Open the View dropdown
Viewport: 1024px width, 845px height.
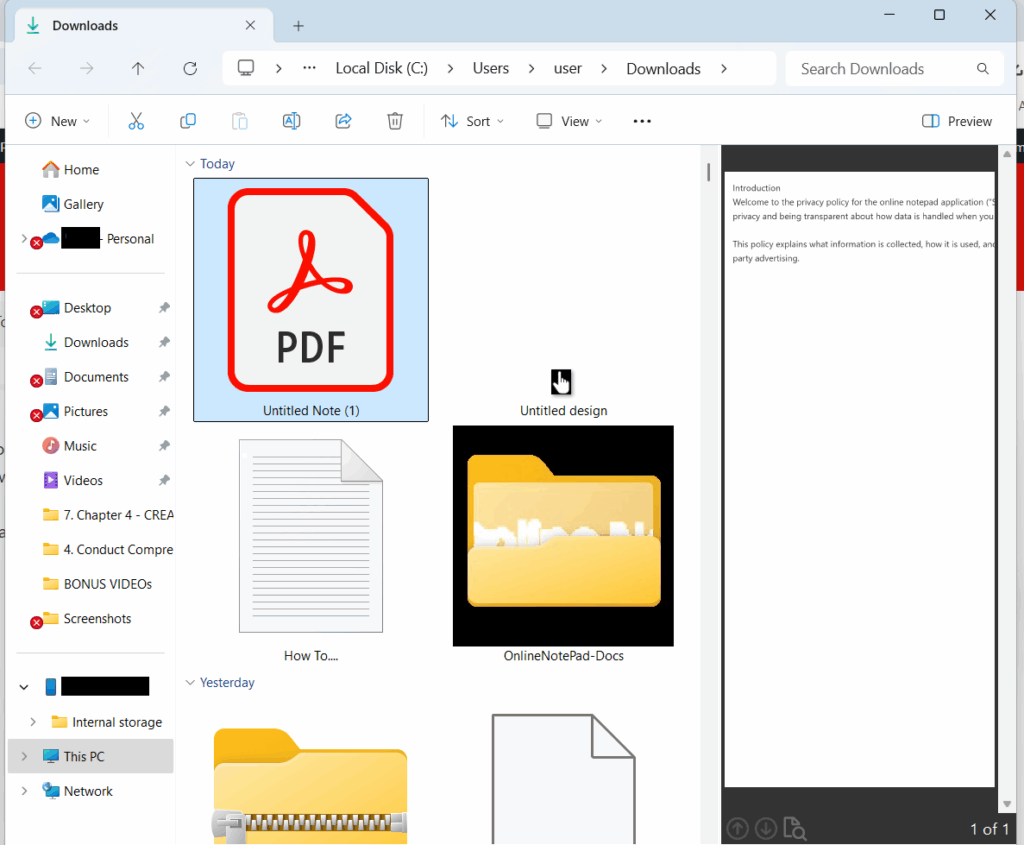pyautogui.click(x=569, y=121)
